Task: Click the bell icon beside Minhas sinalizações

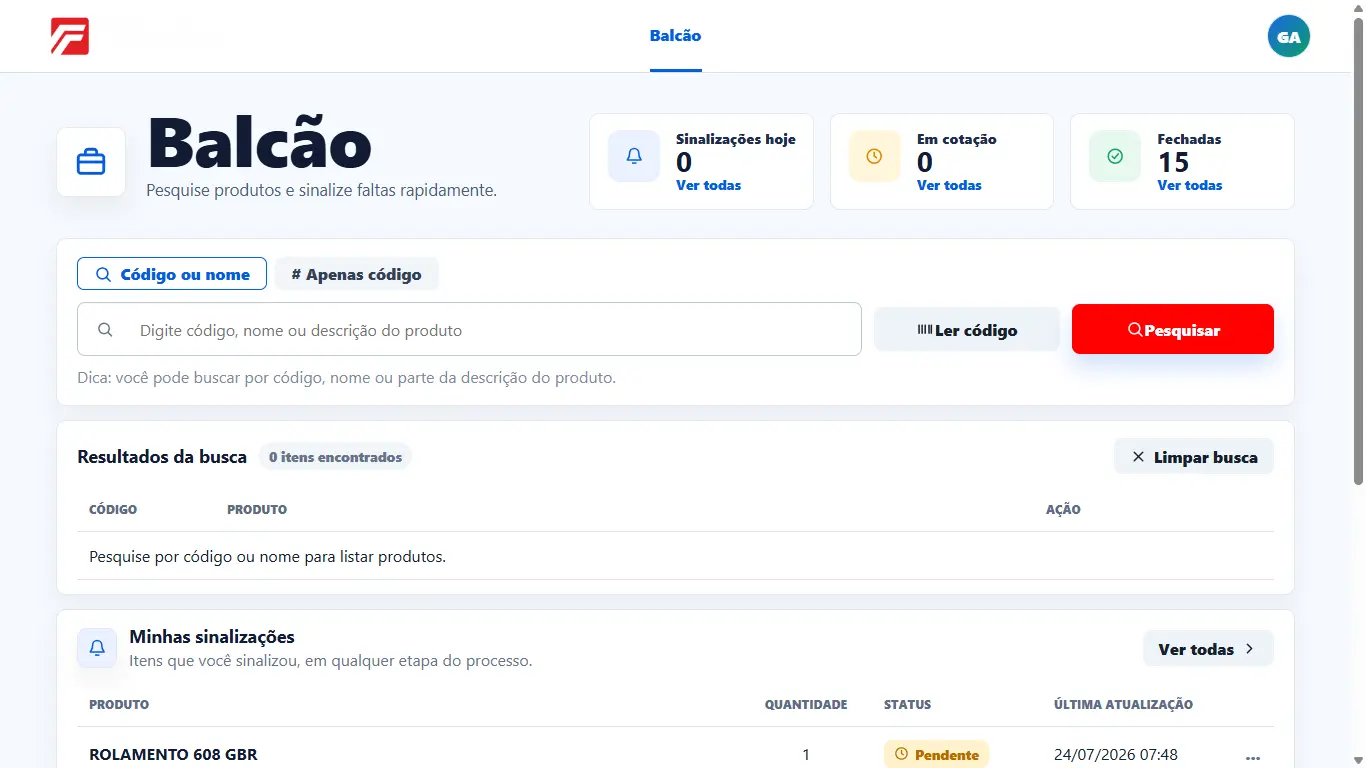Action: point(97,648)
